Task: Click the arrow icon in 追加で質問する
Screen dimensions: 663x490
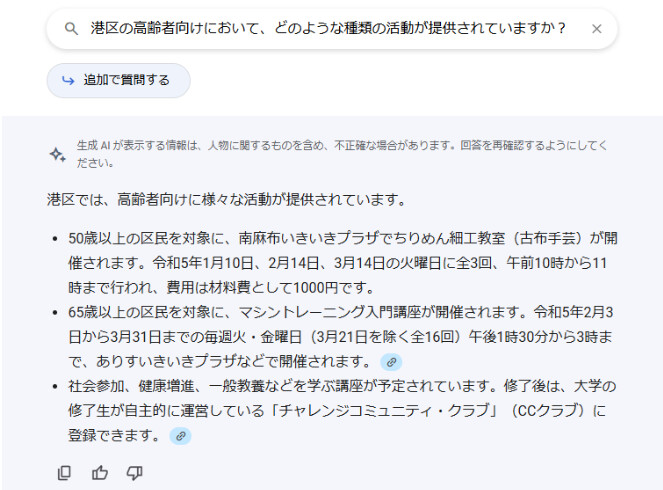Action: [x=68, y=80]
